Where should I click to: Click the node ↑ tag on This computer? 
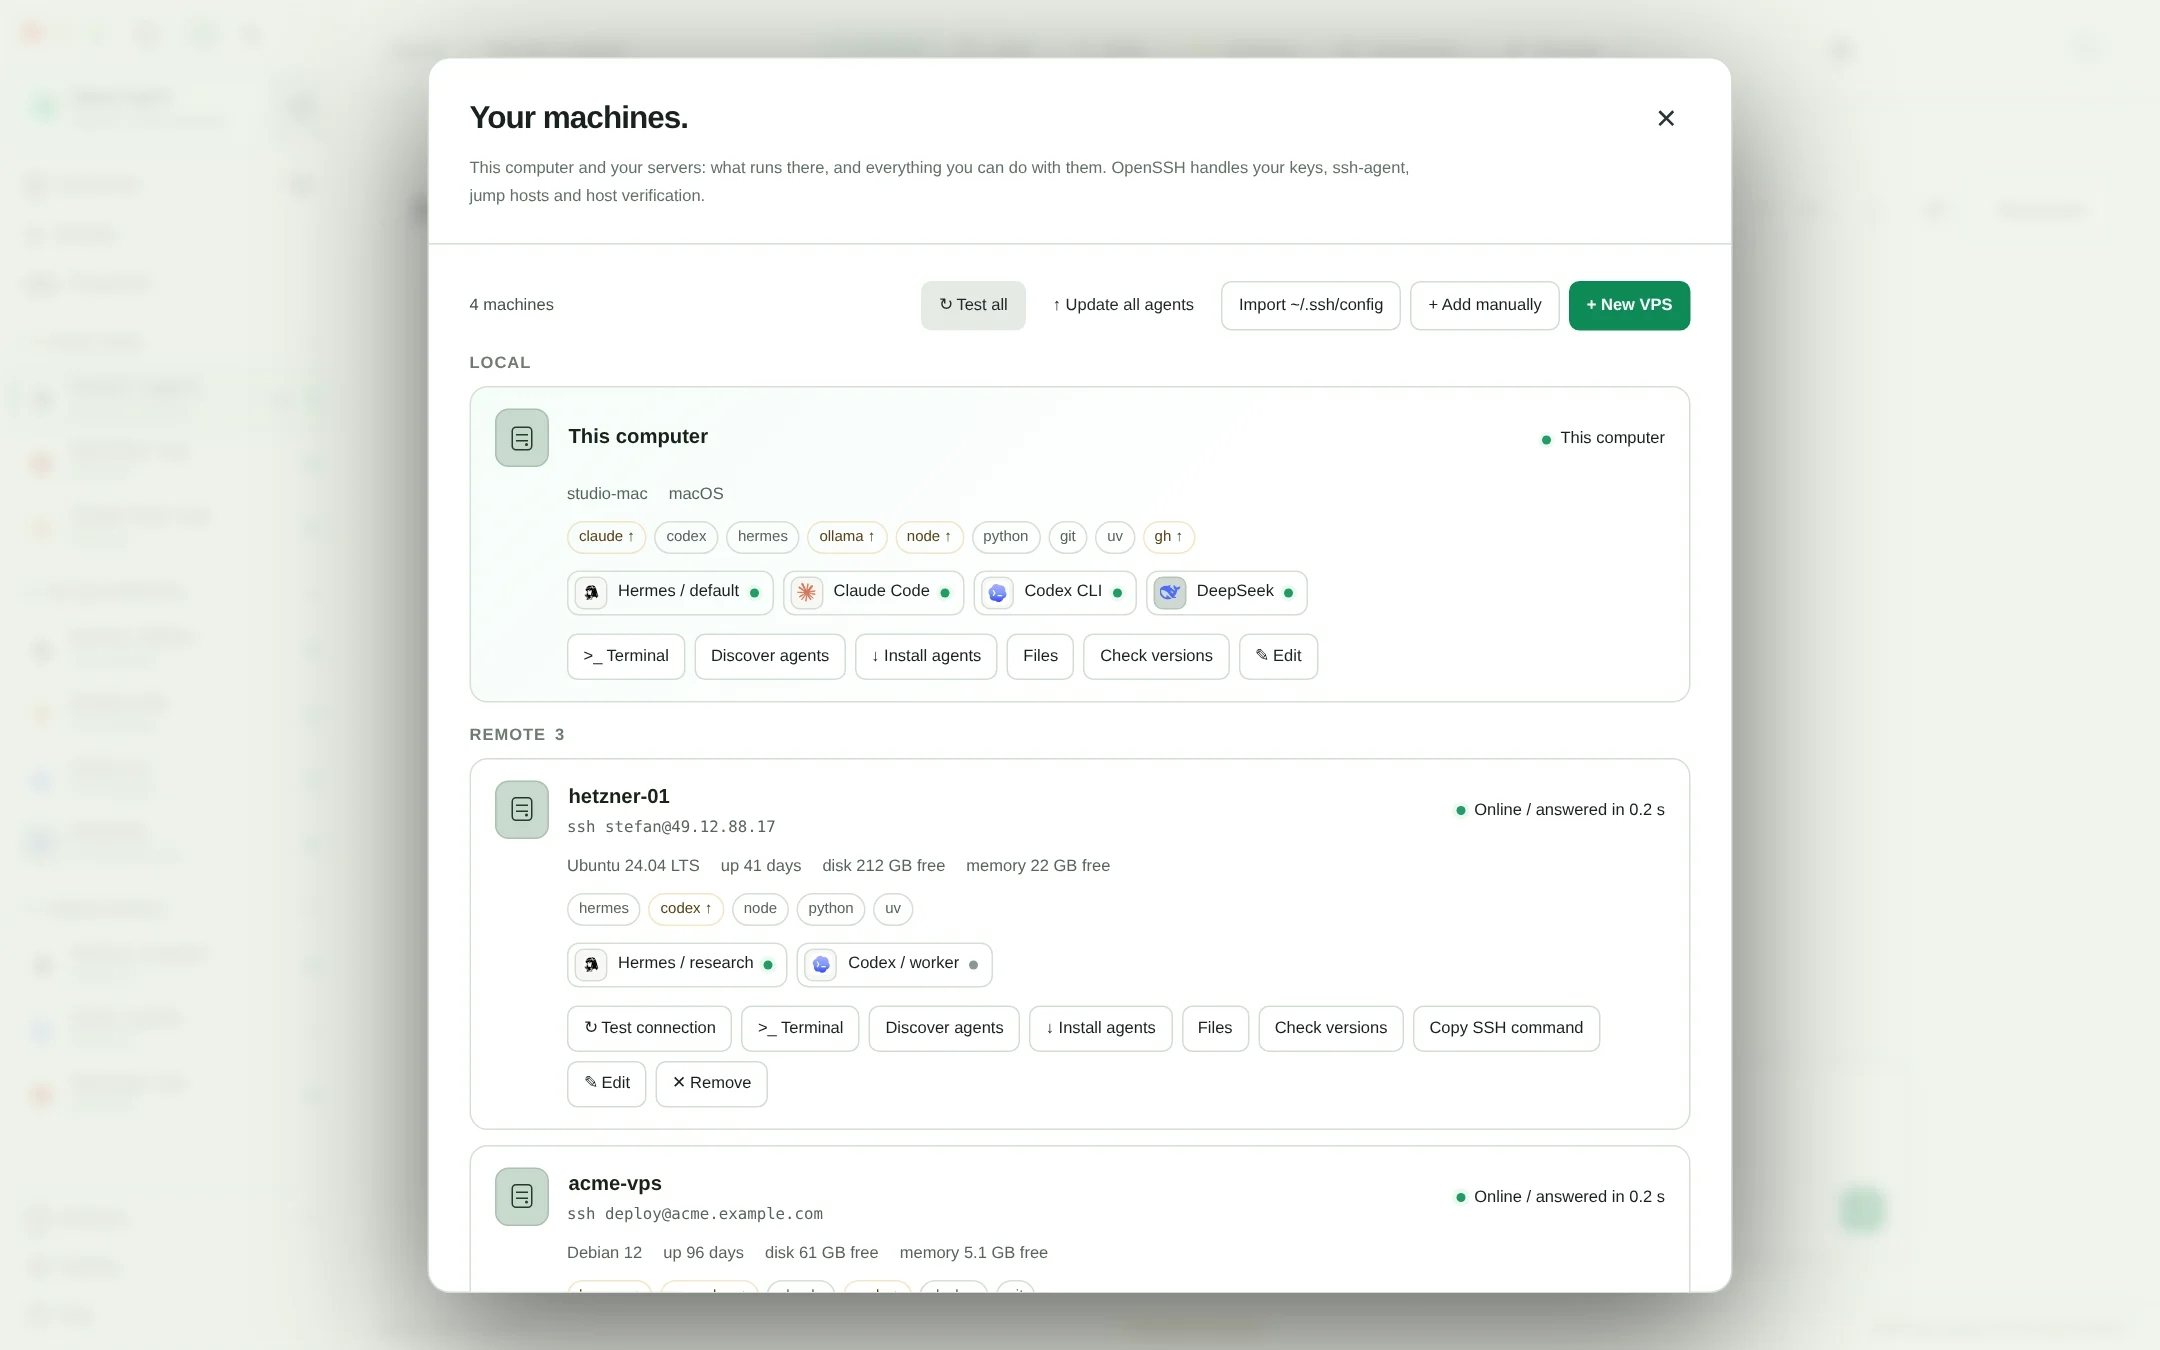click(929, 537)
